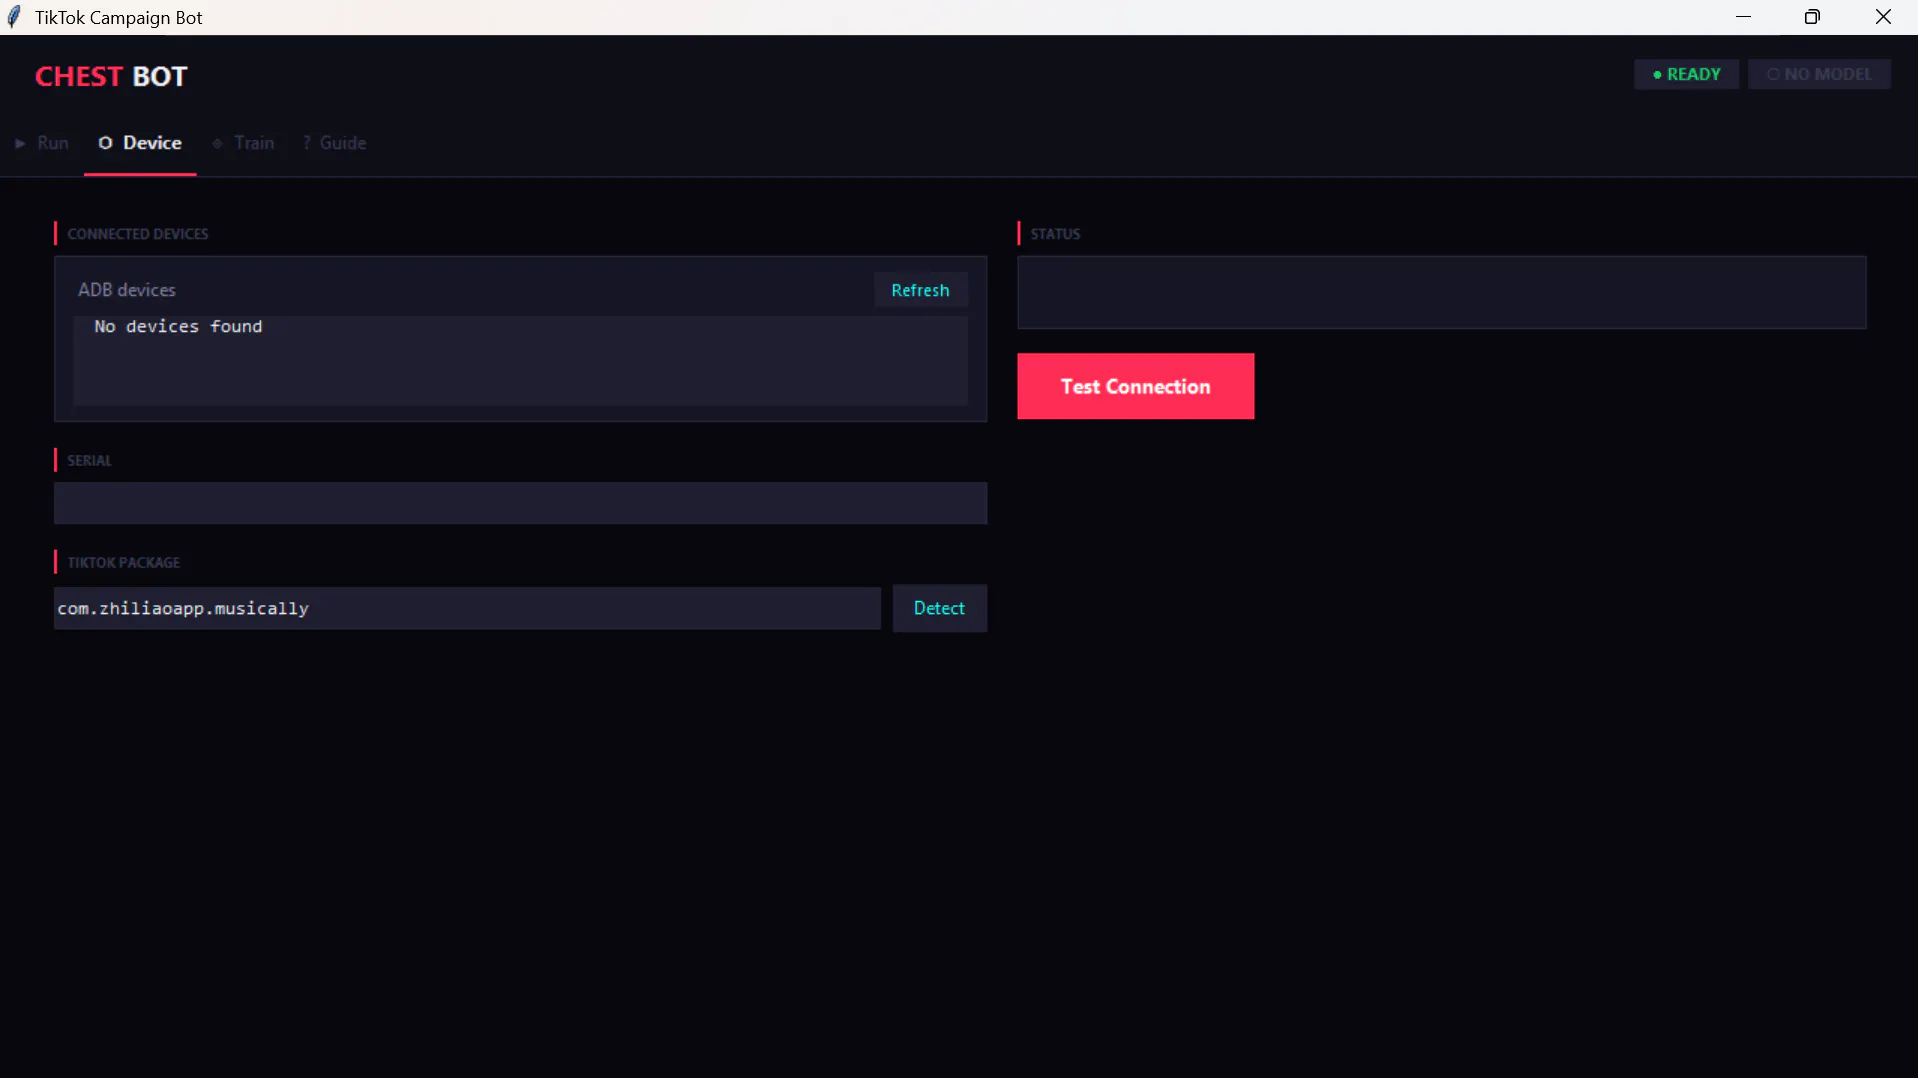Click the 'ADB devices' label
Viewport: 1918px width, 1078px height.
pyautogui.click(x=127, y=290)
